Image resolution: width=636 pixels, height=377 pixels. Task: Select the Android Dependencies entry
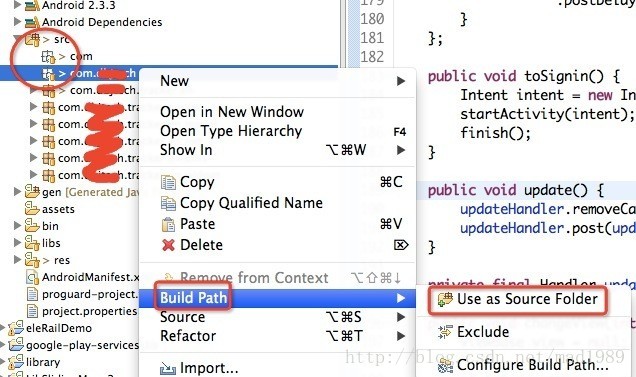tap(102, 22)
